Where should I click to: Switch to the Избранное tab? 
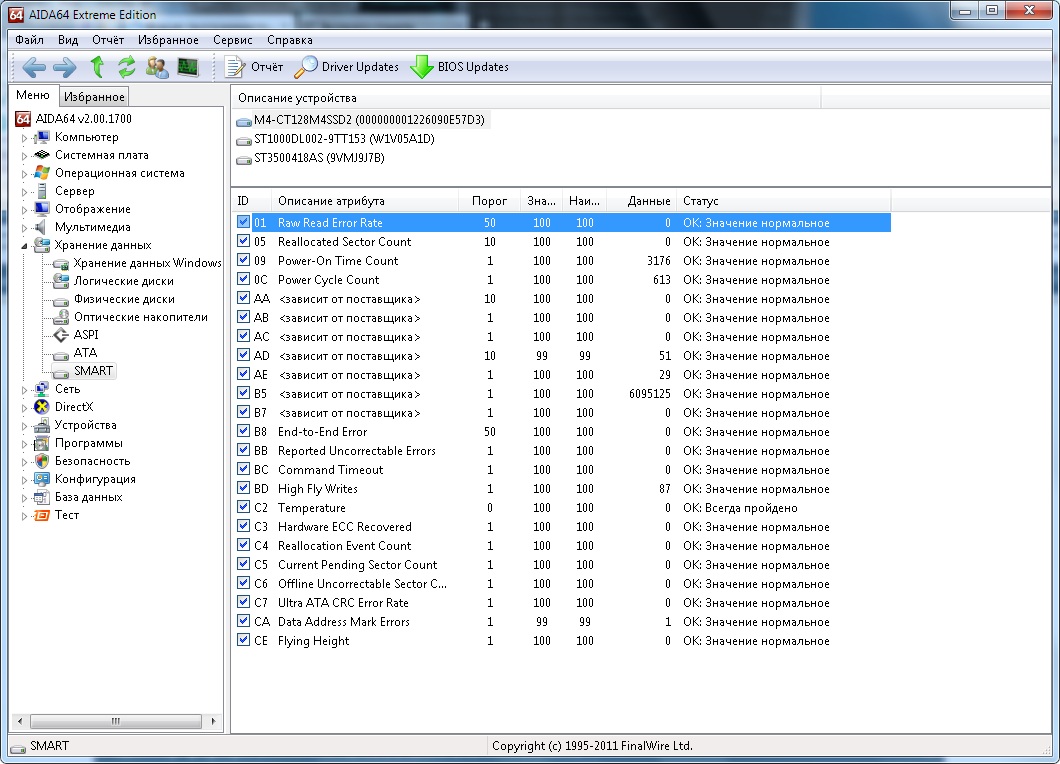pos(94,97)
